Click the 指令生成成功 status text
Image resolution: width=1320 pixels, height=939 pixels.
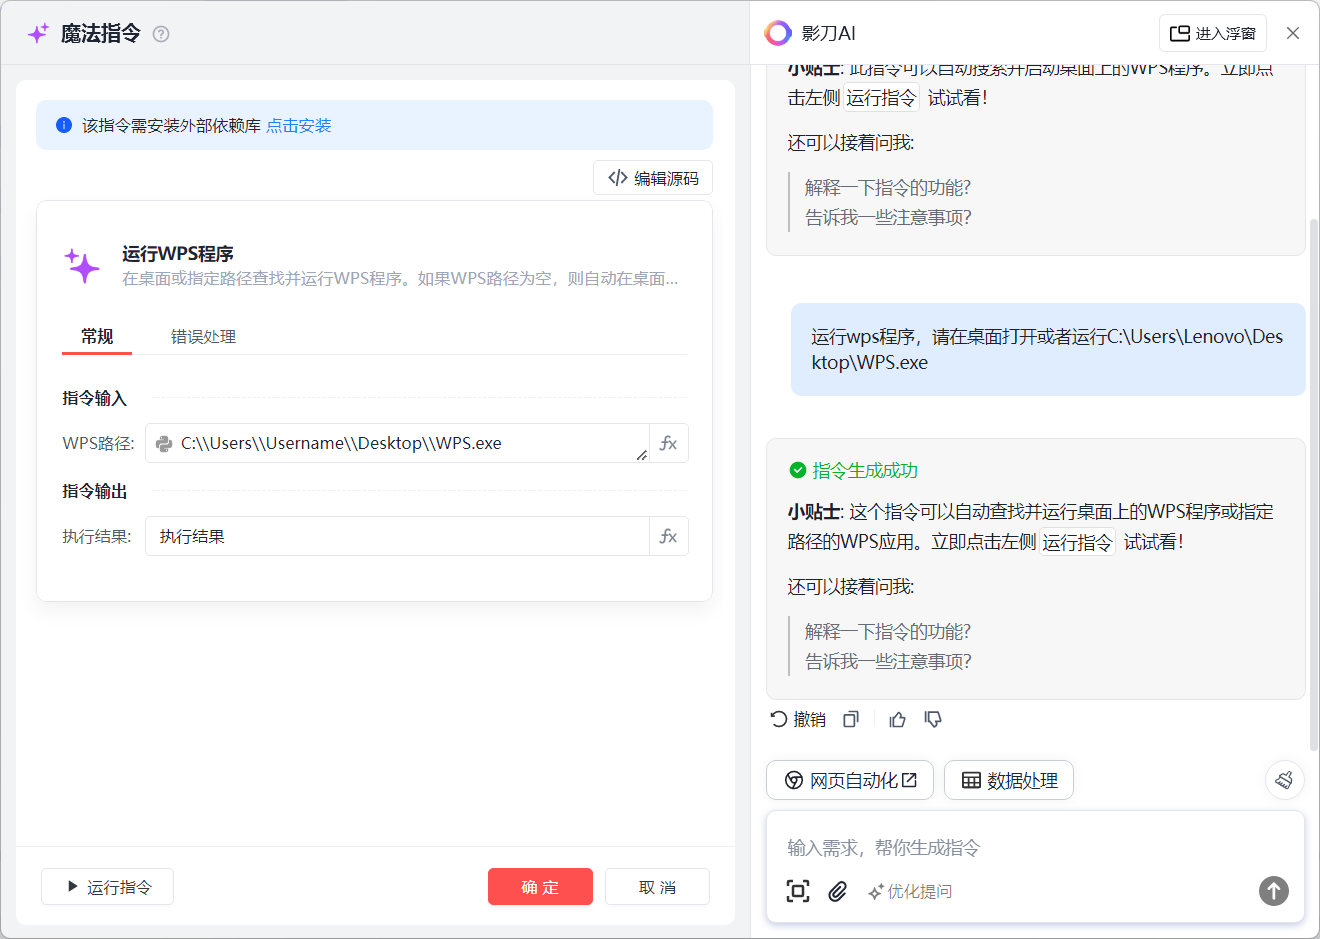[865, 470]
